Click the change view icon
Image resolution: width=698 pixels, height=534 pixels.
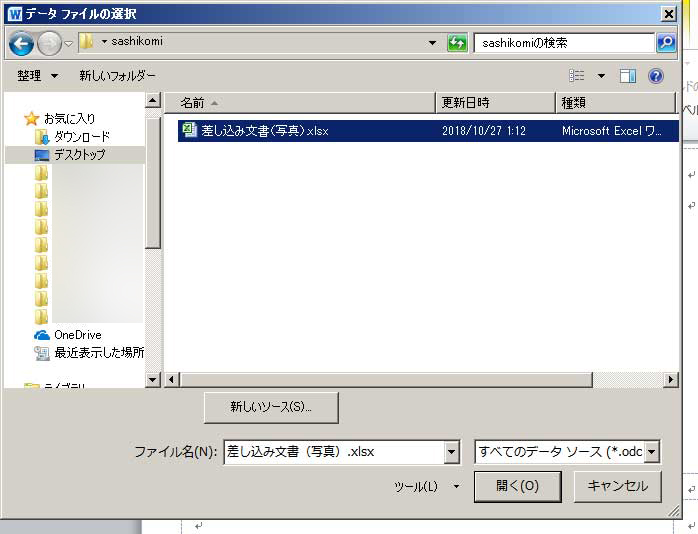(577, 76)
